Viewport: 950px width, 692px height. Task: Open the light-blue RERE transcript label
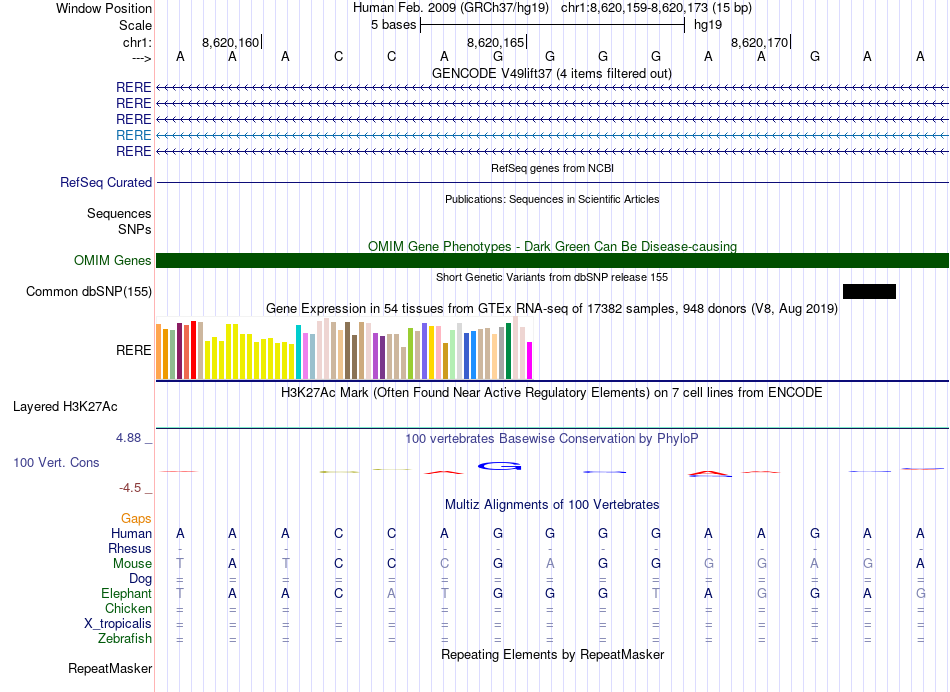133,135
